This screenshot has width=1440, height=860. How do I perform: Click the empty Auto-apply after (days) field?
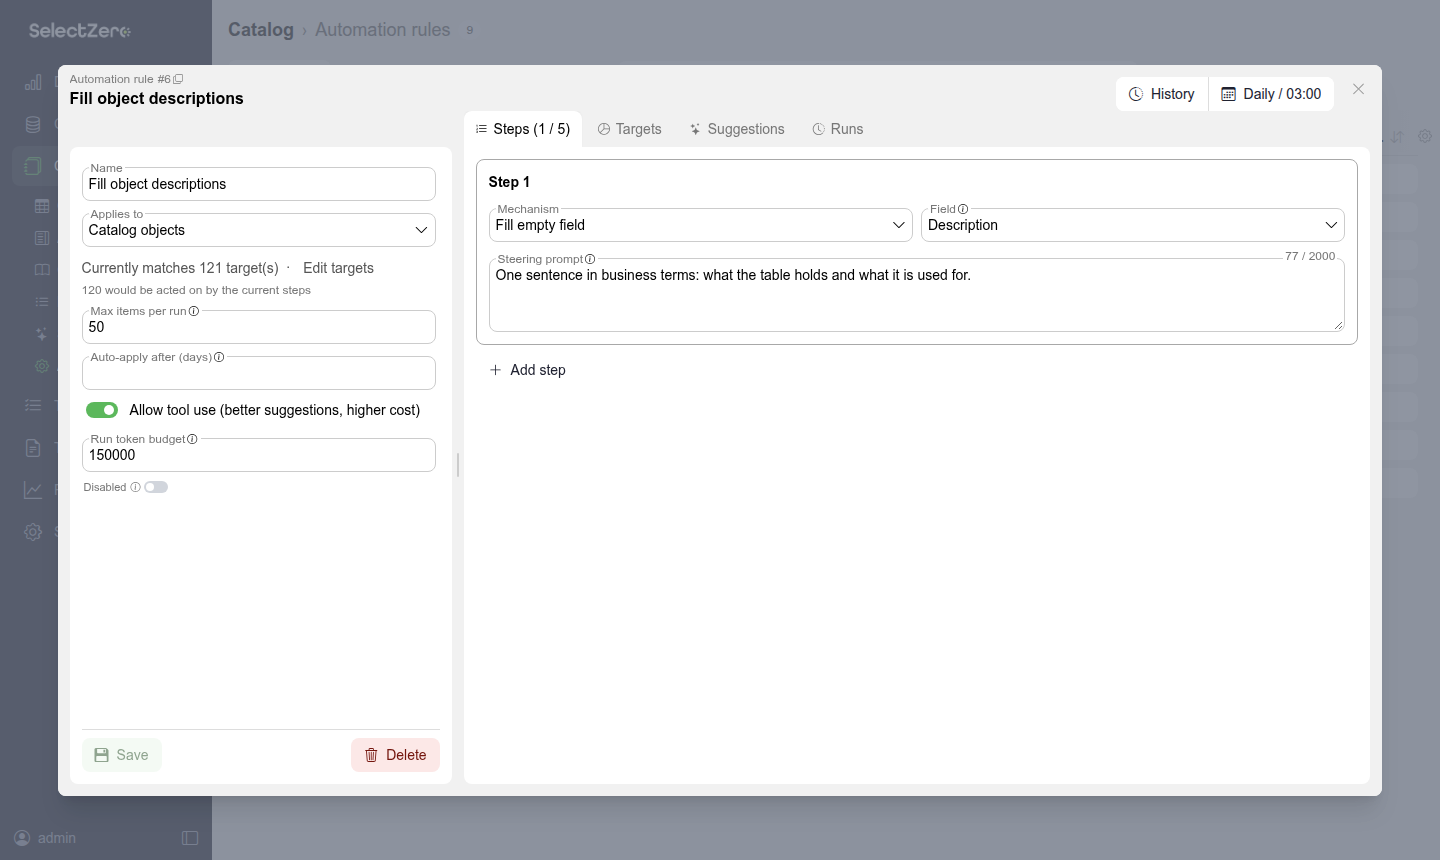tap(259, 373)
